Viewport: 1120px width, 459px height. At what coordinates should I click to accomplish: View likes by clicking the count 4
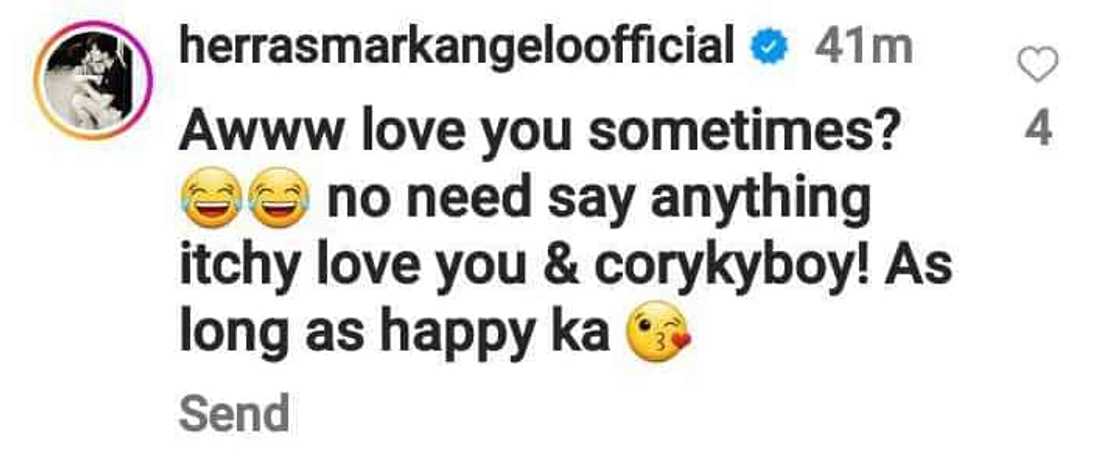coord(1038,131)
